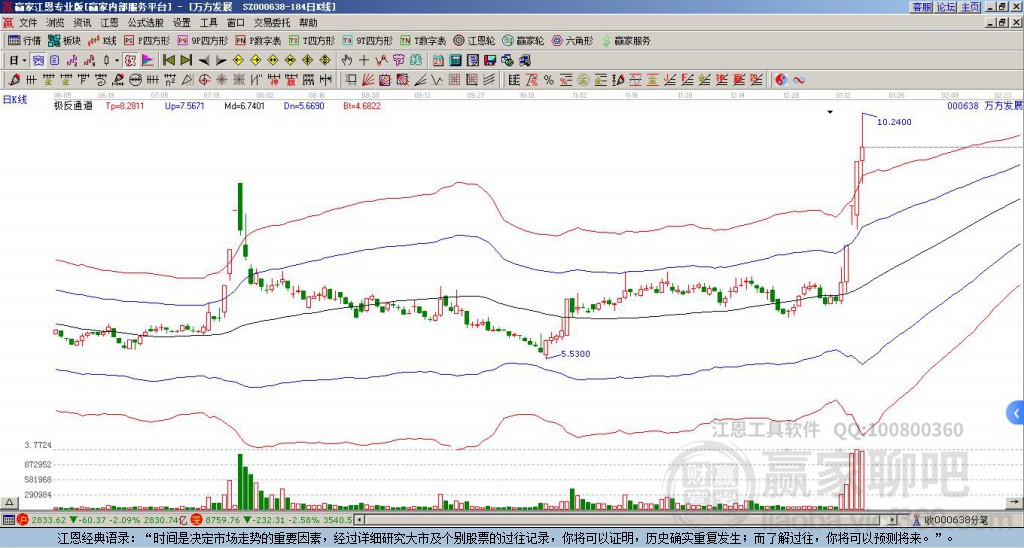Click the Tp=8.2811 indicator value

(125, 105)
